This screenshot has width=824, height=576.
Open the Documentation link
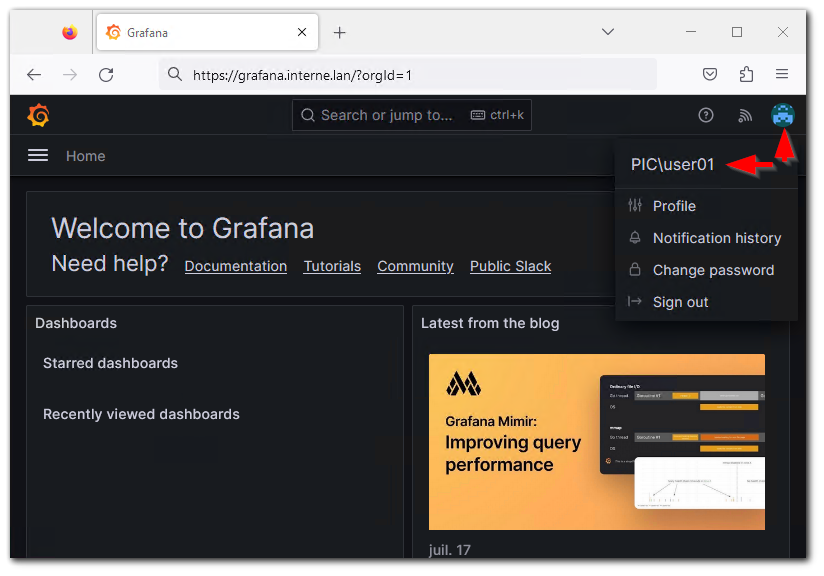tap(235, 266)
